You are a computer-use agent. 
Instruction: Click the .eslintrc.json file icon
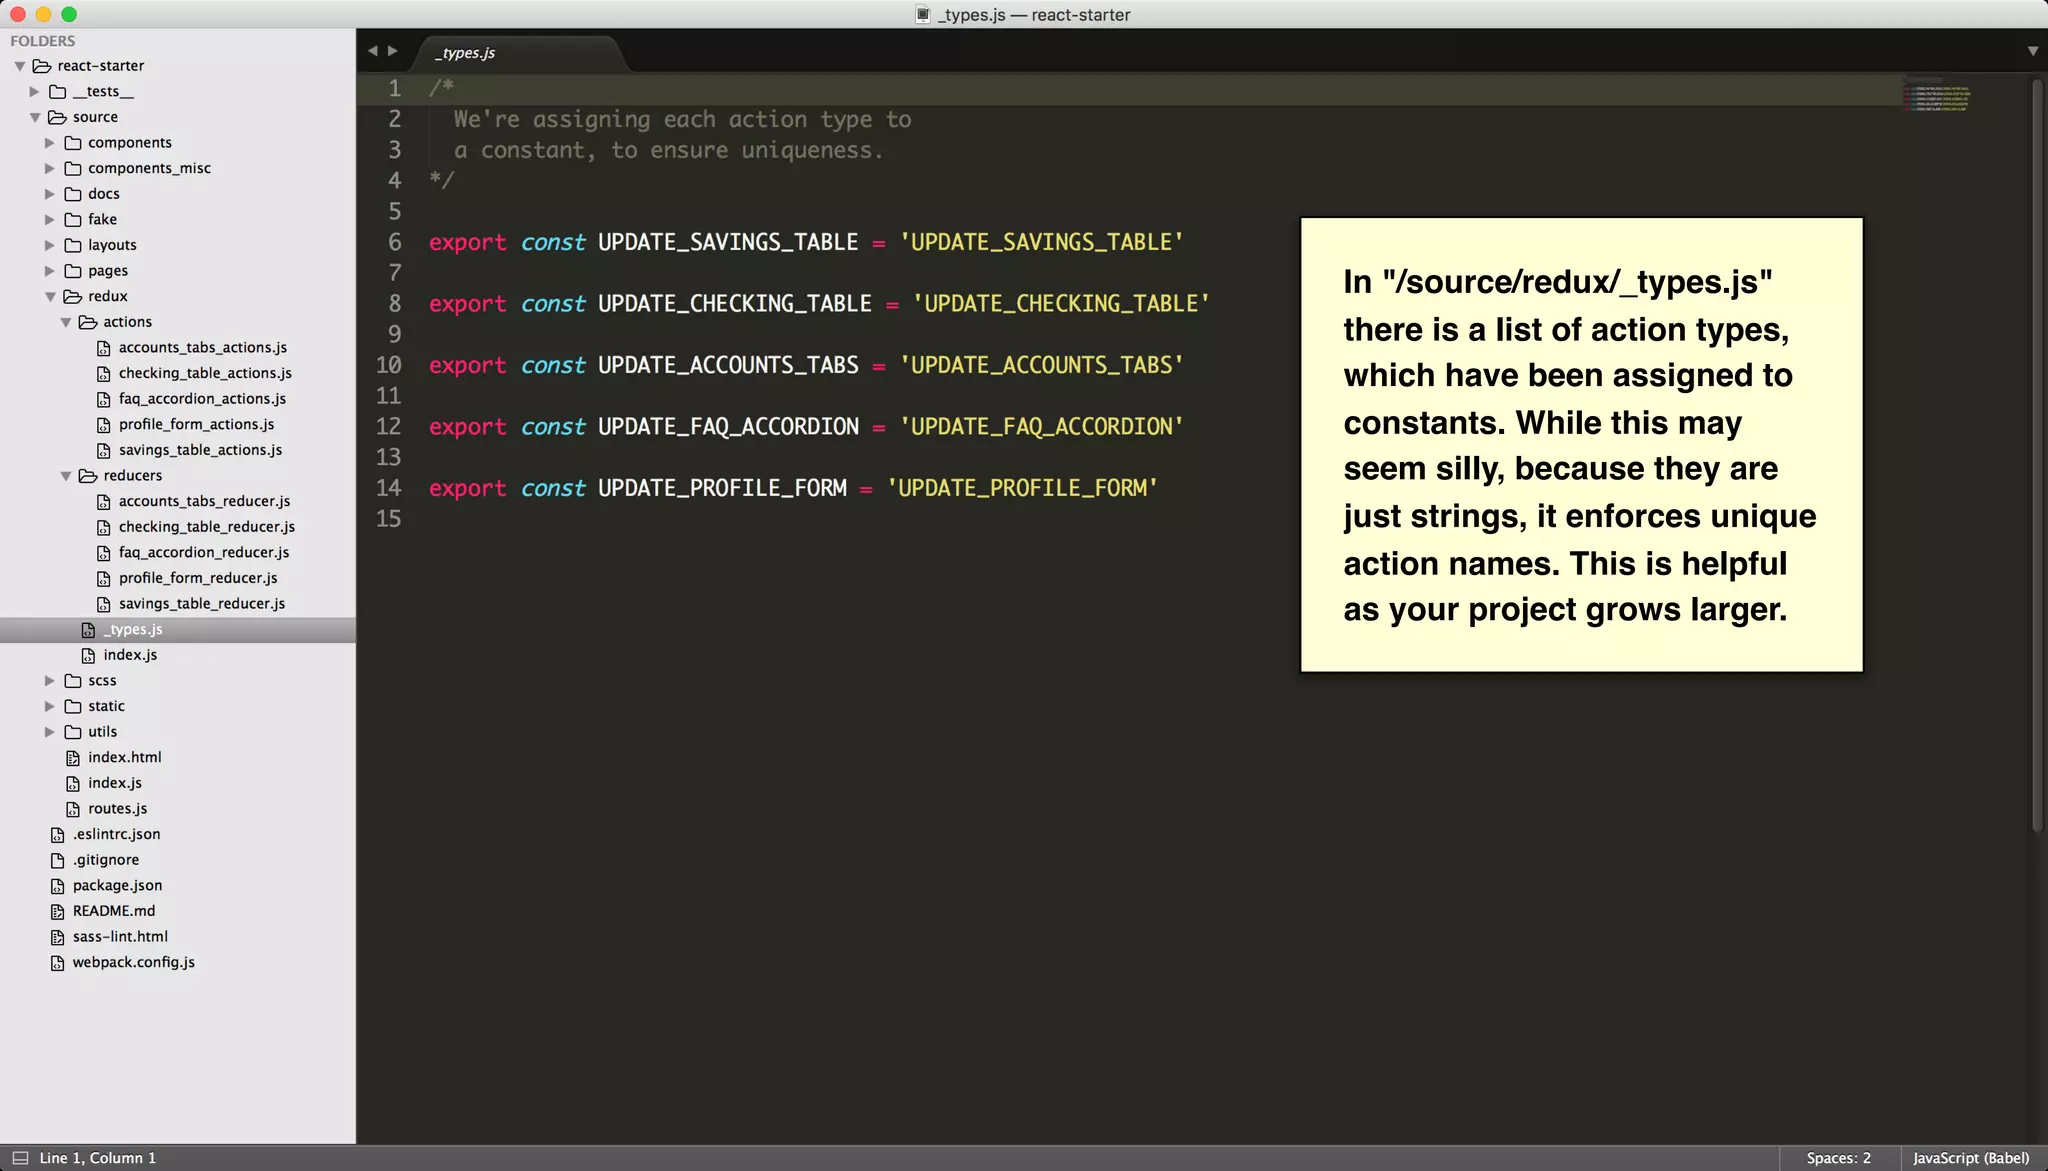pos(57,835)
